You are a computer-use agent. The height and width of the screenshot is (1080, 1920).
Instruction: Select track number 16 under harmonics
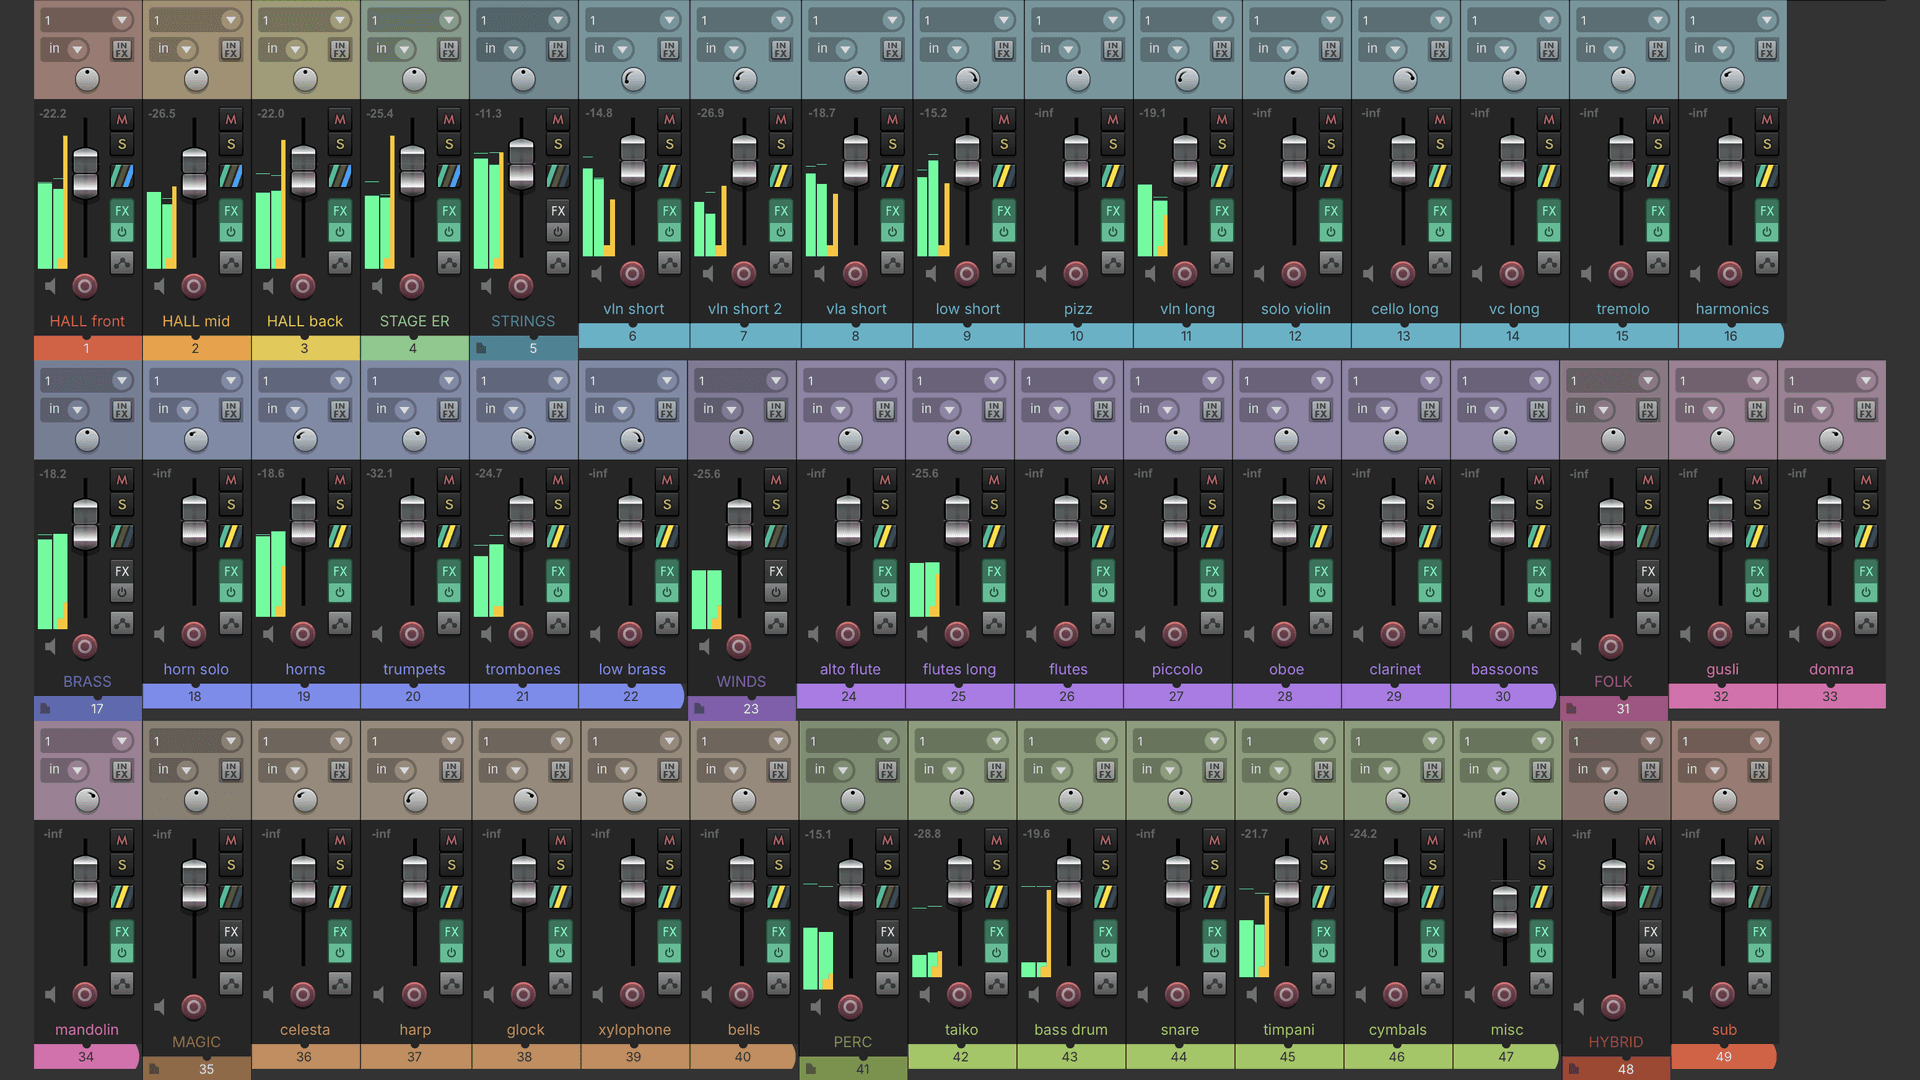[1730, 336]
